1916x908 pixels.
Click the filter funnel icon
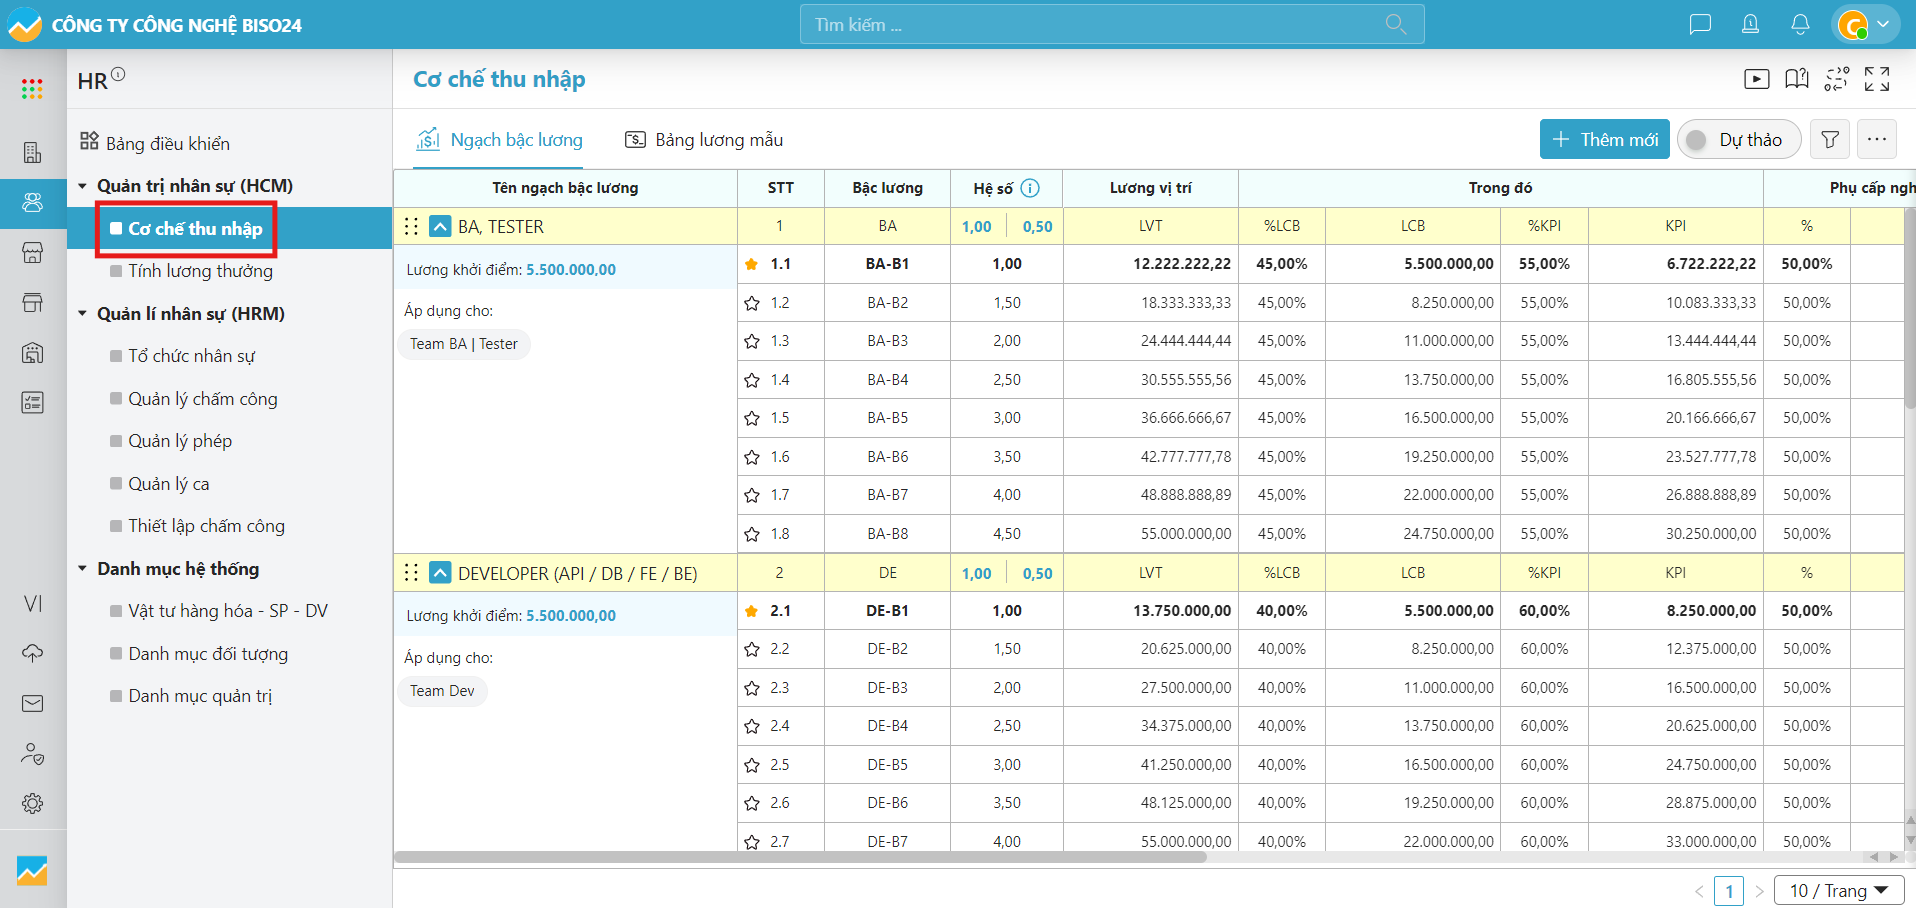pyautogui.click(x=1829, y=140)
